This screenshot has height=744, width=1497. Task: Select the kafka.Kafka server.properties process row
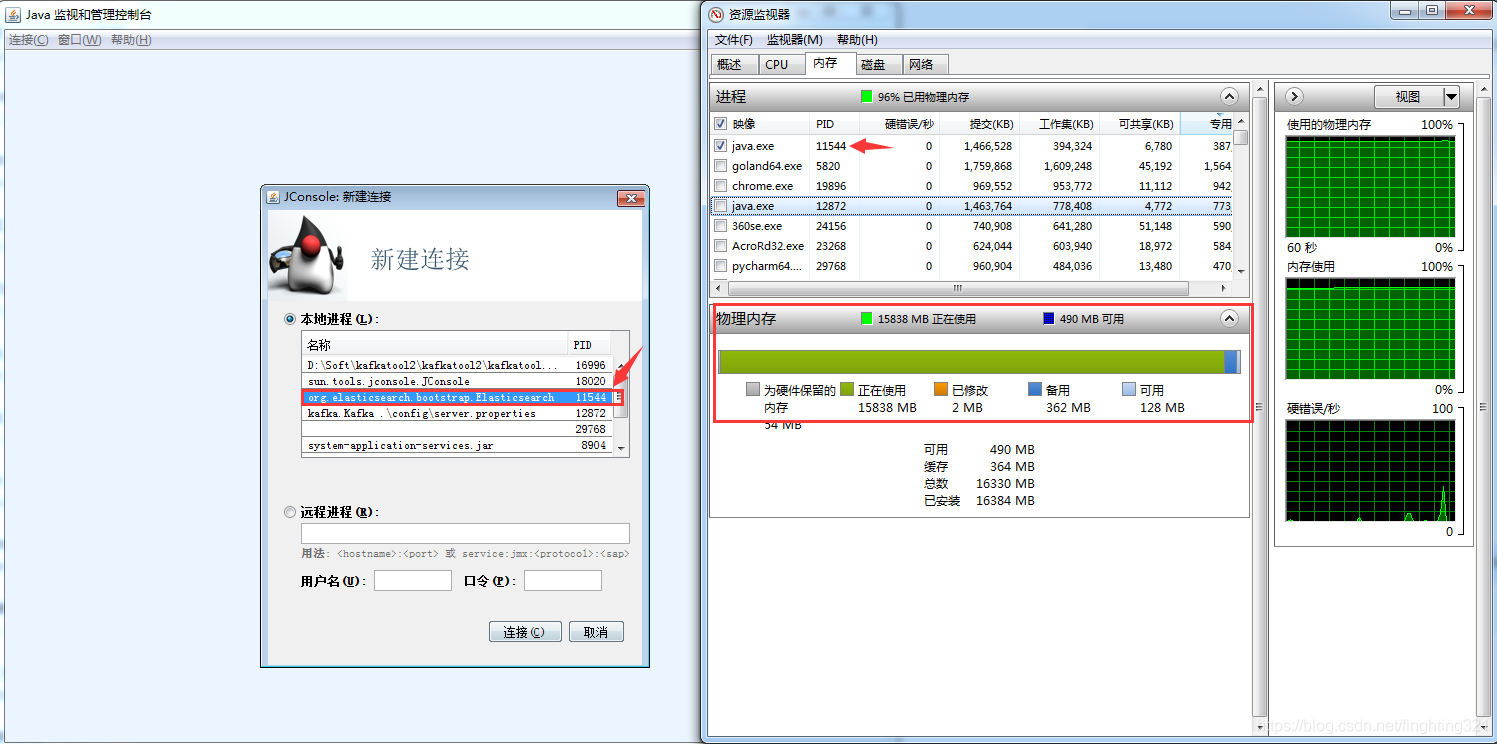tap(458, 413)
